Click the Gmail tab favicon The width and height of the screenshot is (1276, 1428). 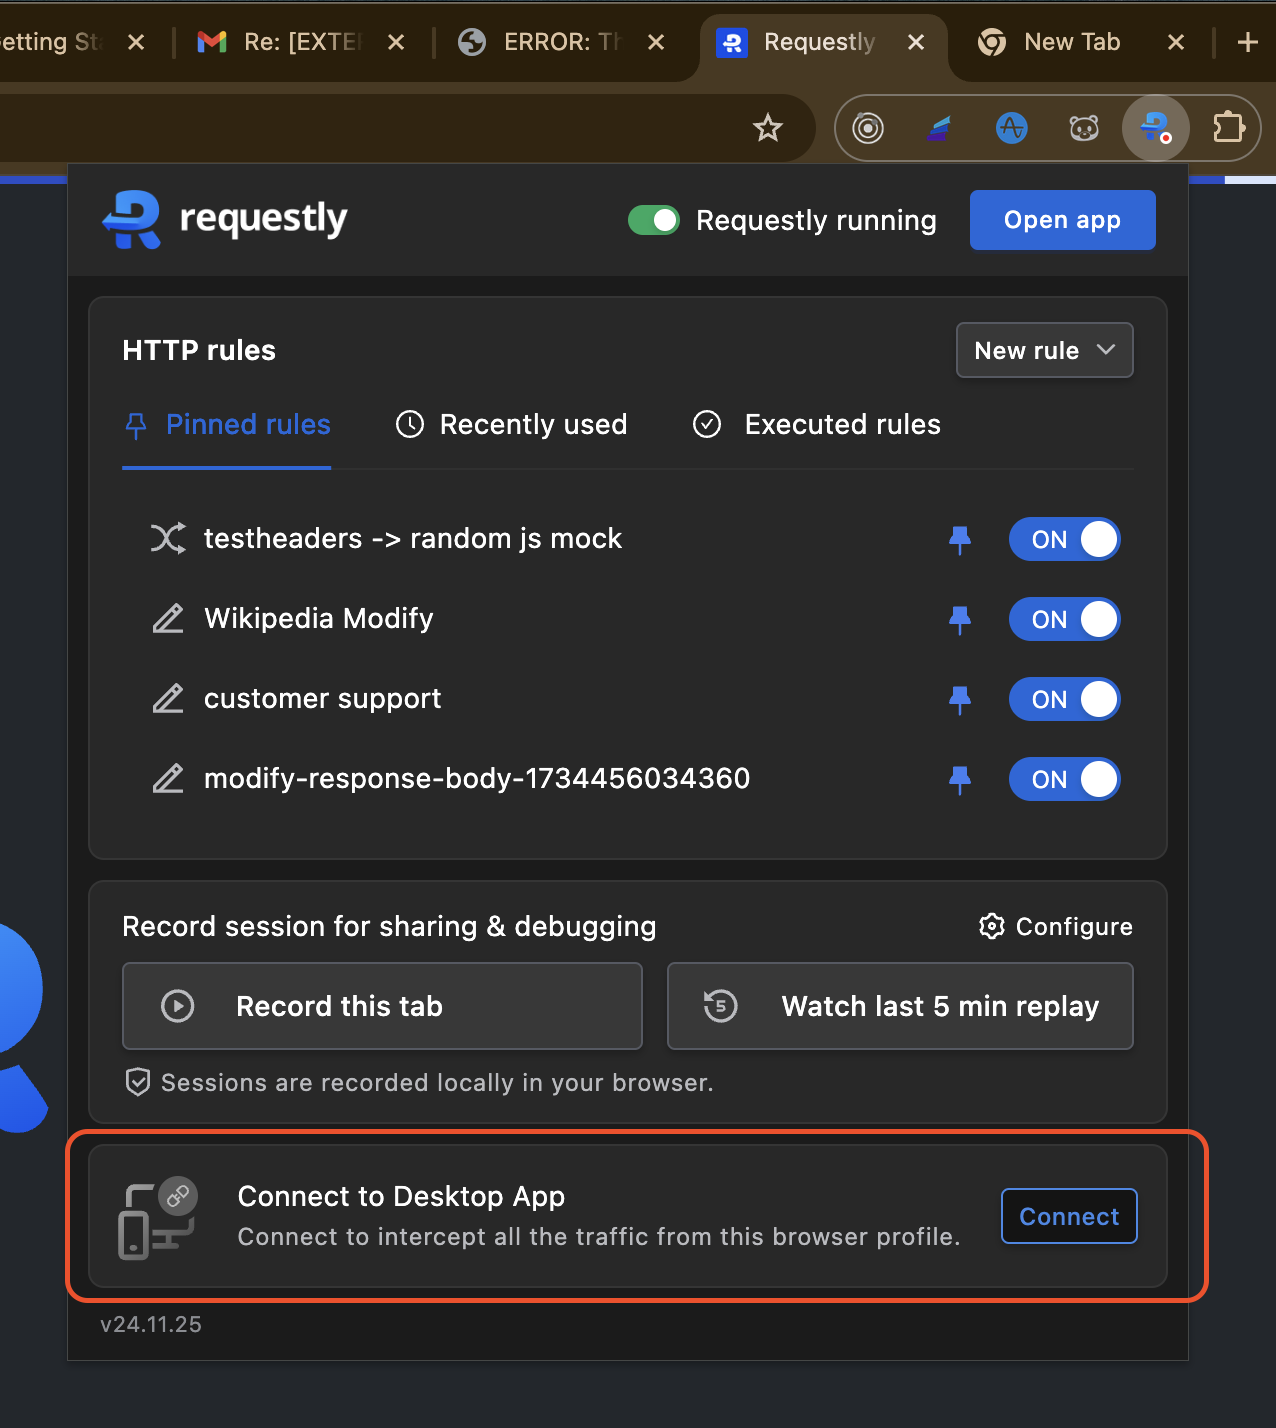coord(211,42)
